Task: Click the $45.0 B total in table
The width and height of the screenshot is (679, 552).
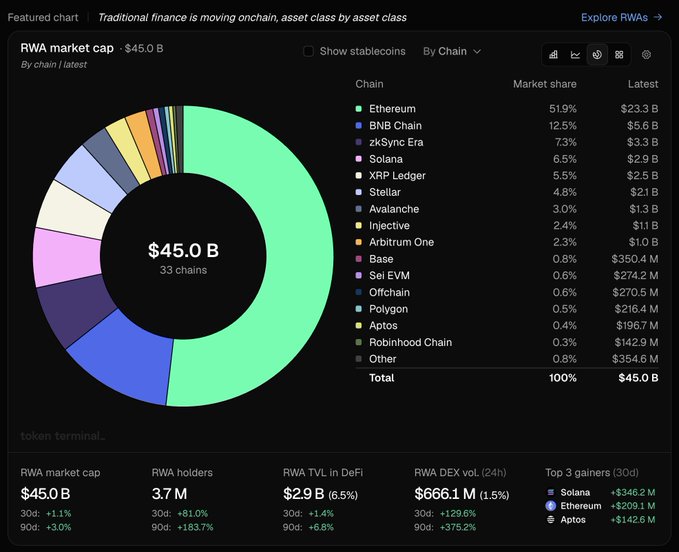Action: tap(638, 378)
